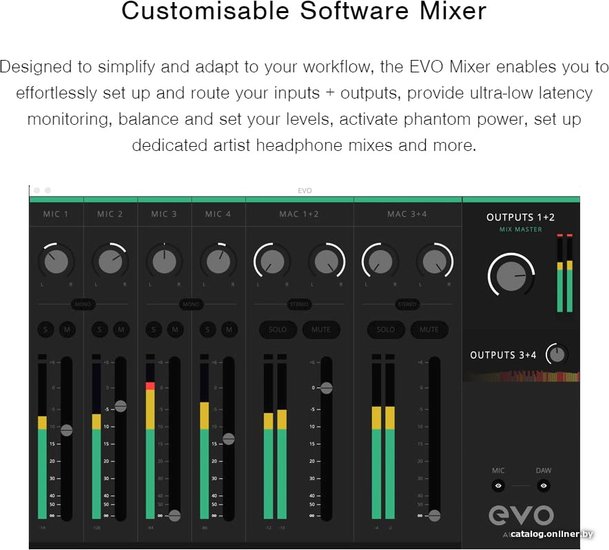
Task: Toggle MAC 3+4 stereo link
Action: tap(407, 305)
